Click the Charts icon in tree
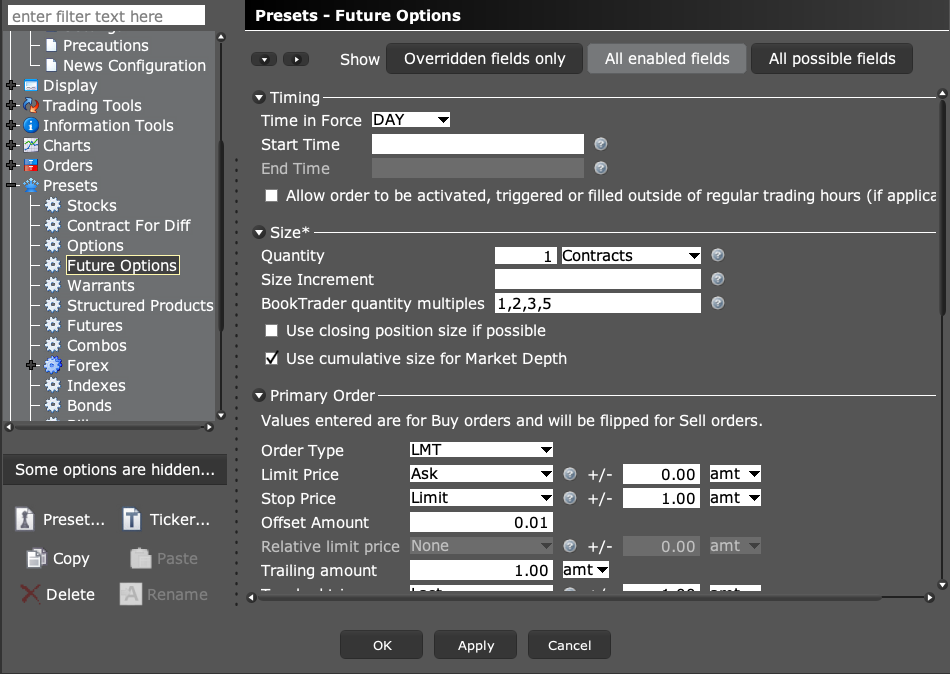Viewport: 950px width, 674px height. pyautogui.click(x=31, y=145)
